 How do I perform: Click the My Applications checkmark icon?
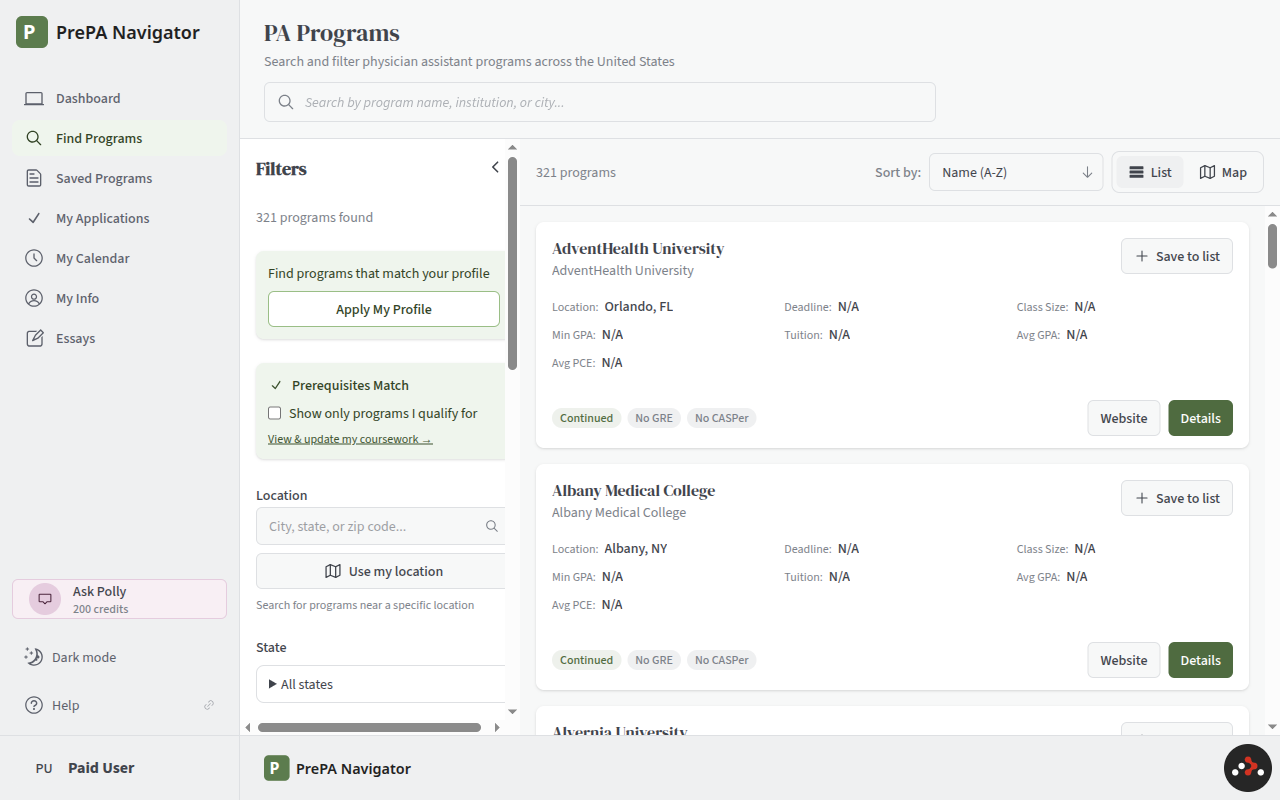click(34, 218)
